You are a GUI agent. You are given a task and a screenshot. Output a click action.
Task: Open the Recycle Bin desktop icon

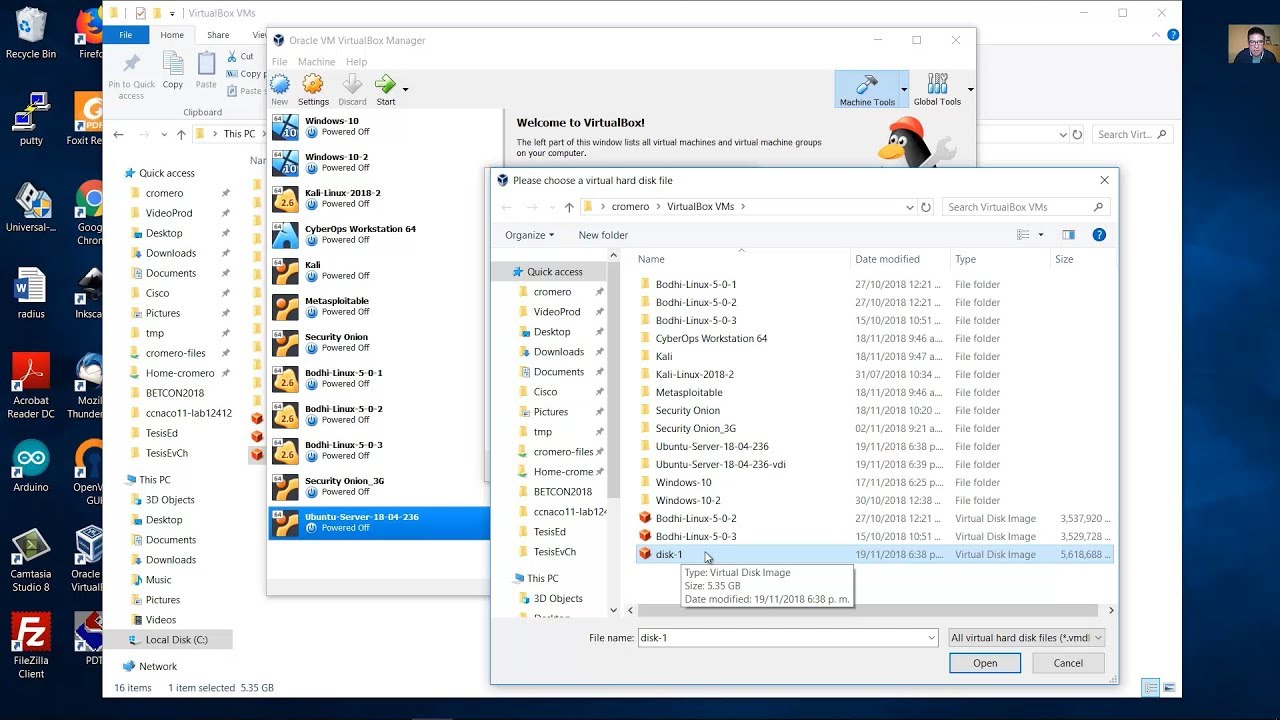point(31,33)
